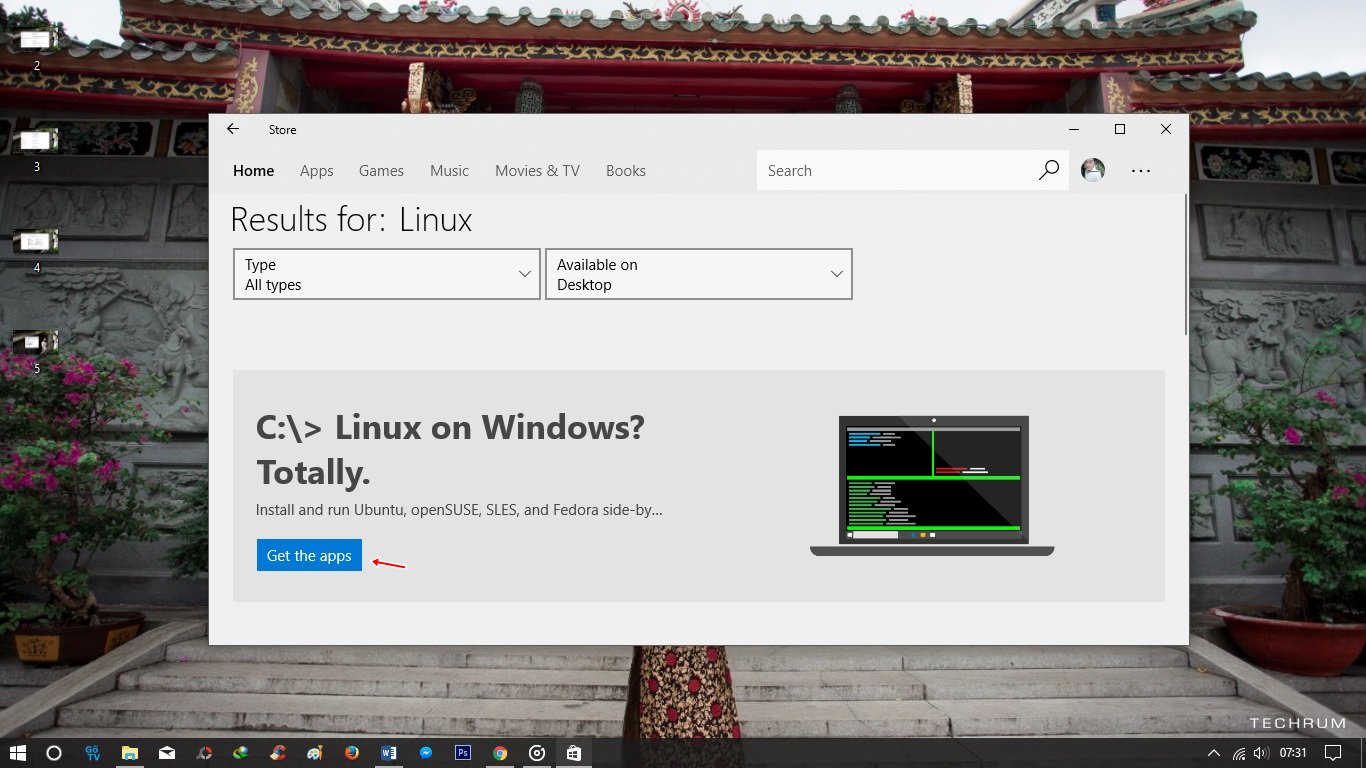Switch to the Music tab
1366x768 pixels.
pos(449,171)
